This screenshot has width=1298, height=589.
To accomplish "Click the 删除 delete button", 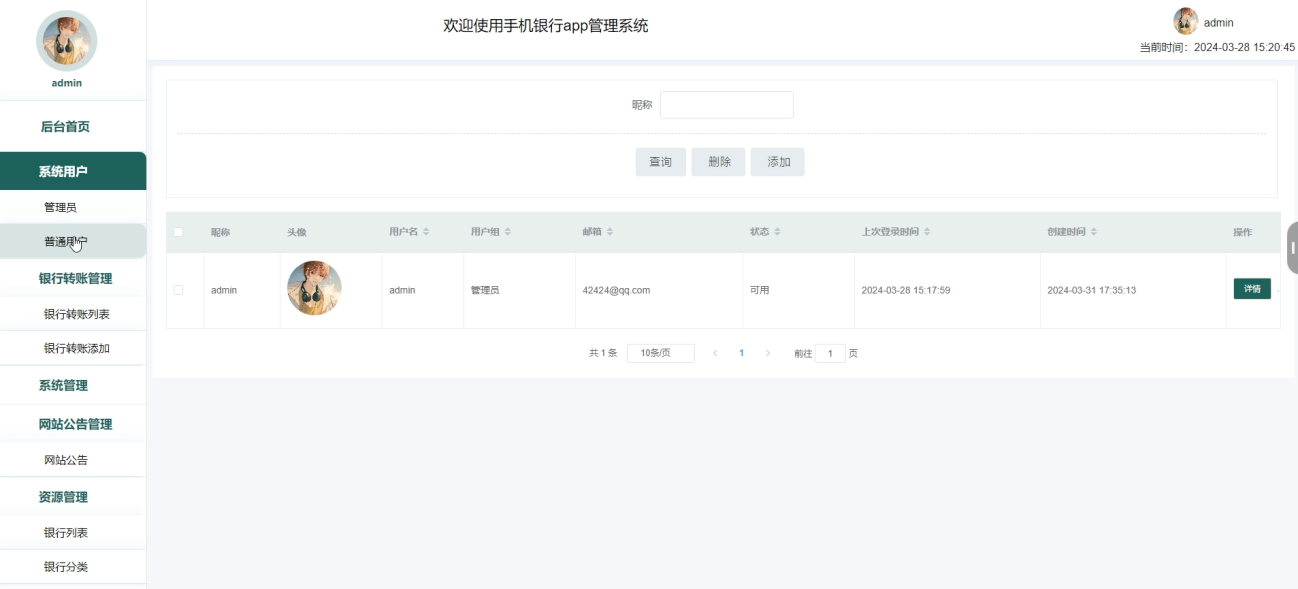I will tap(719, 162).
